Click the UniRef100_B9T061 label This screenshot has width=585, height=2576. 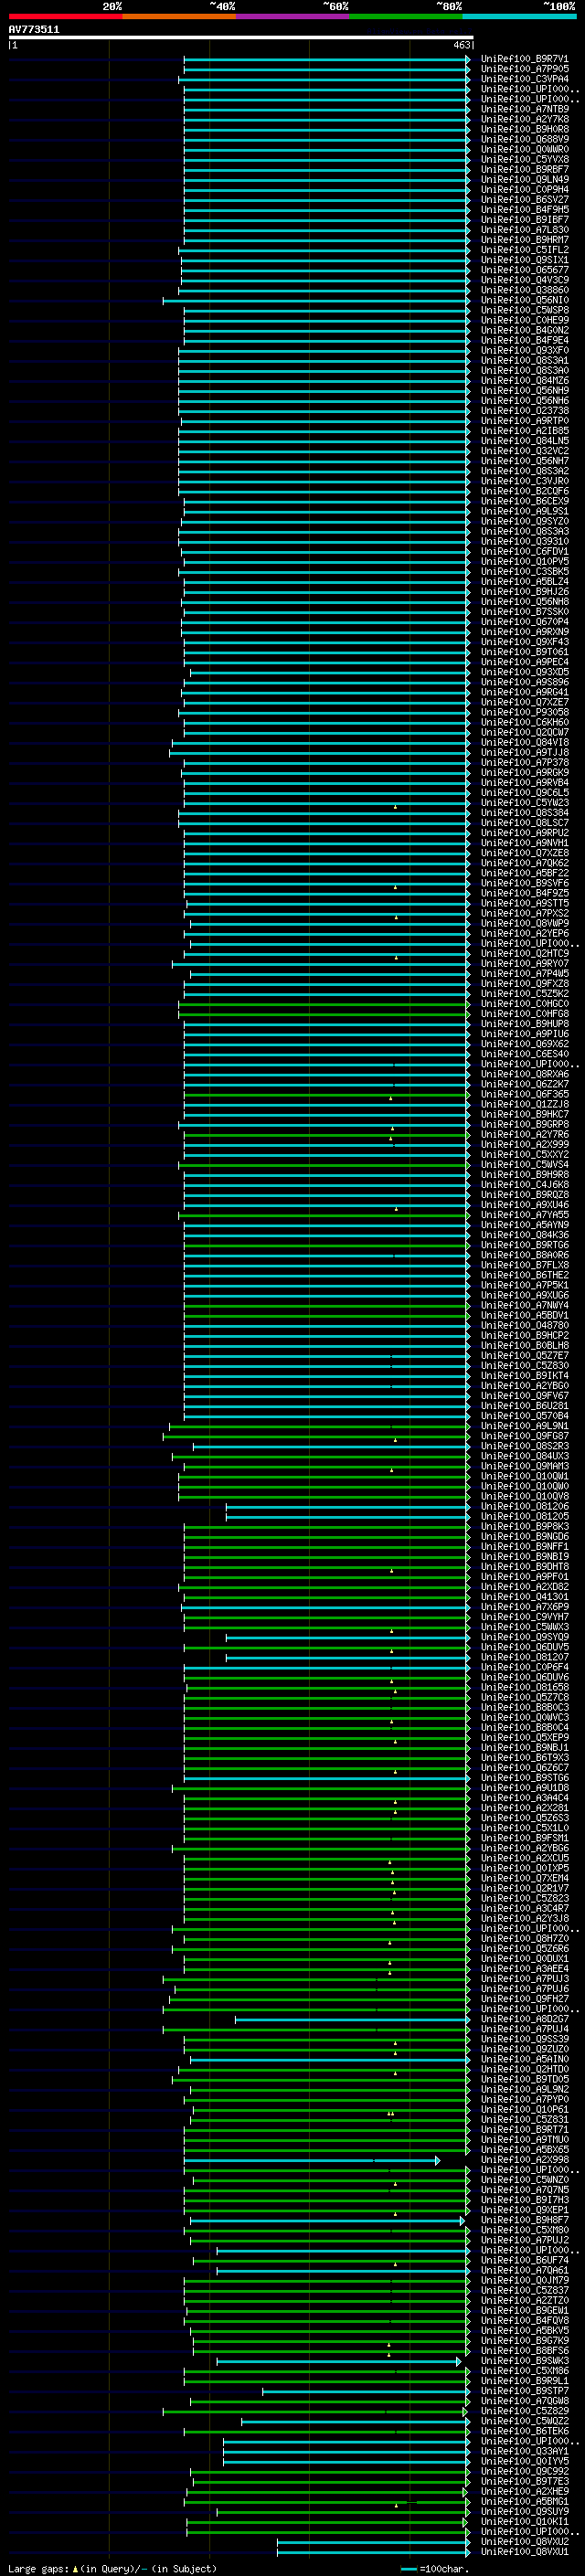[524, 652]
